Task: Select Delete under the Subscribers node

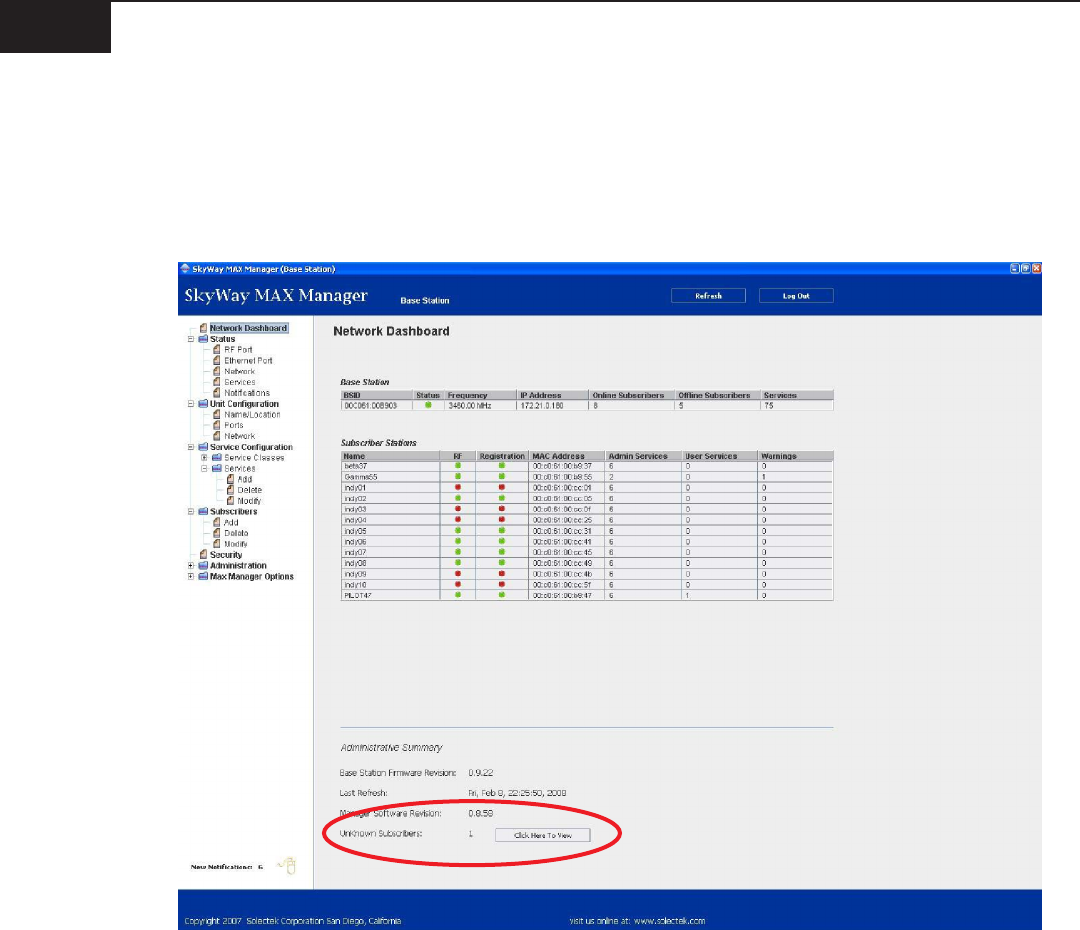Action: coord(236,533)
